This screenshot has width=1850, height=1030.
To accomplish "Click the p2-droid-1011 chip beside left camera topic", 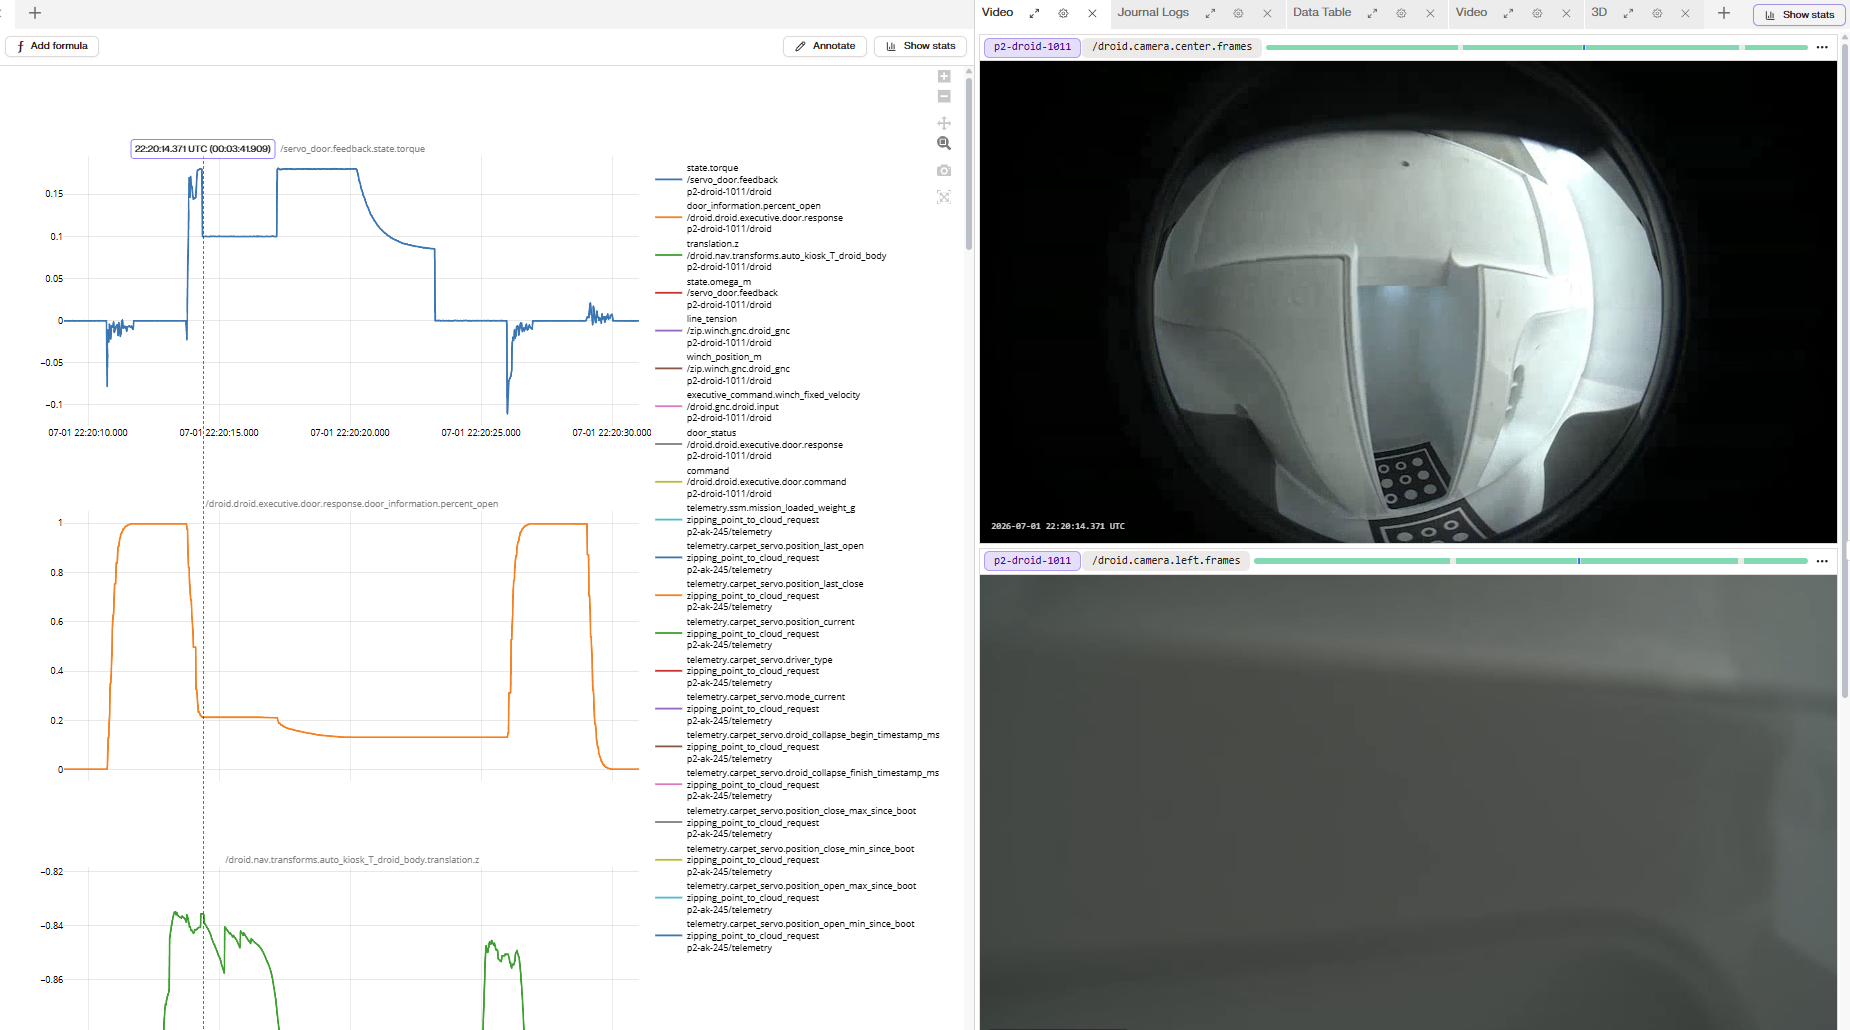I will (x=1032, y=561).
